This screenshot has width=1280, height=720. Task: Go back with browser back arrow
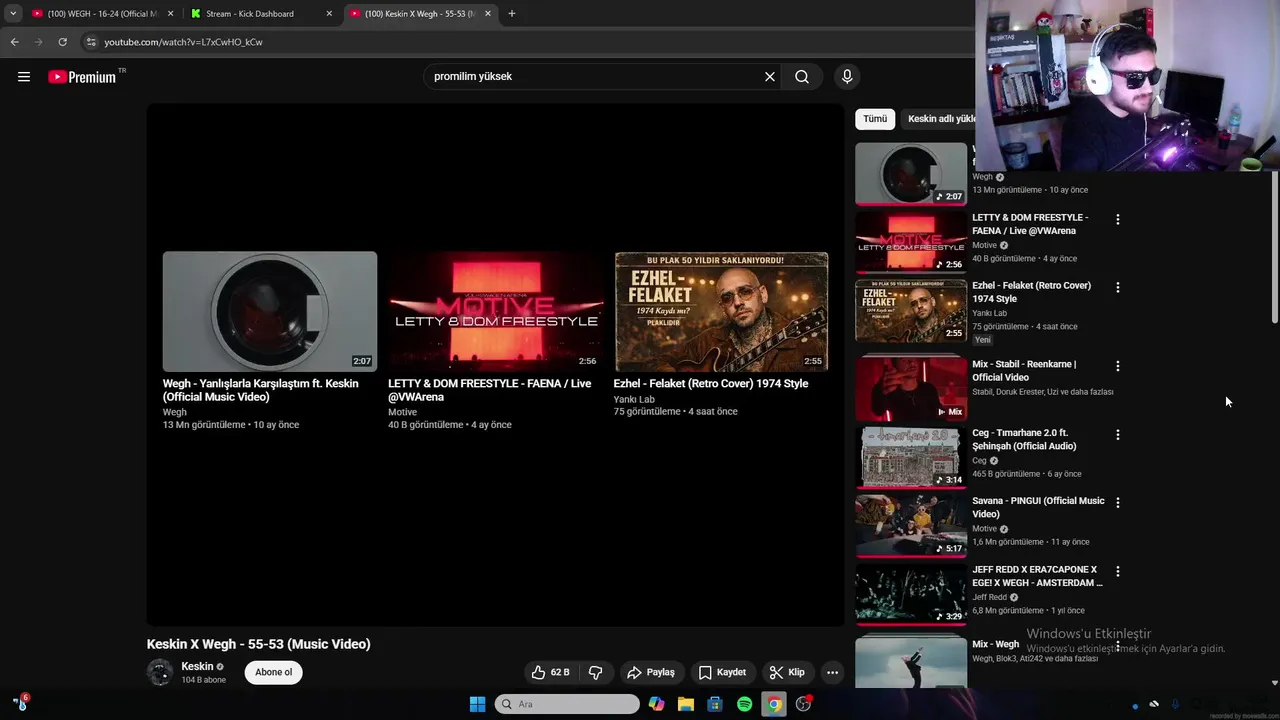(14, 42)
